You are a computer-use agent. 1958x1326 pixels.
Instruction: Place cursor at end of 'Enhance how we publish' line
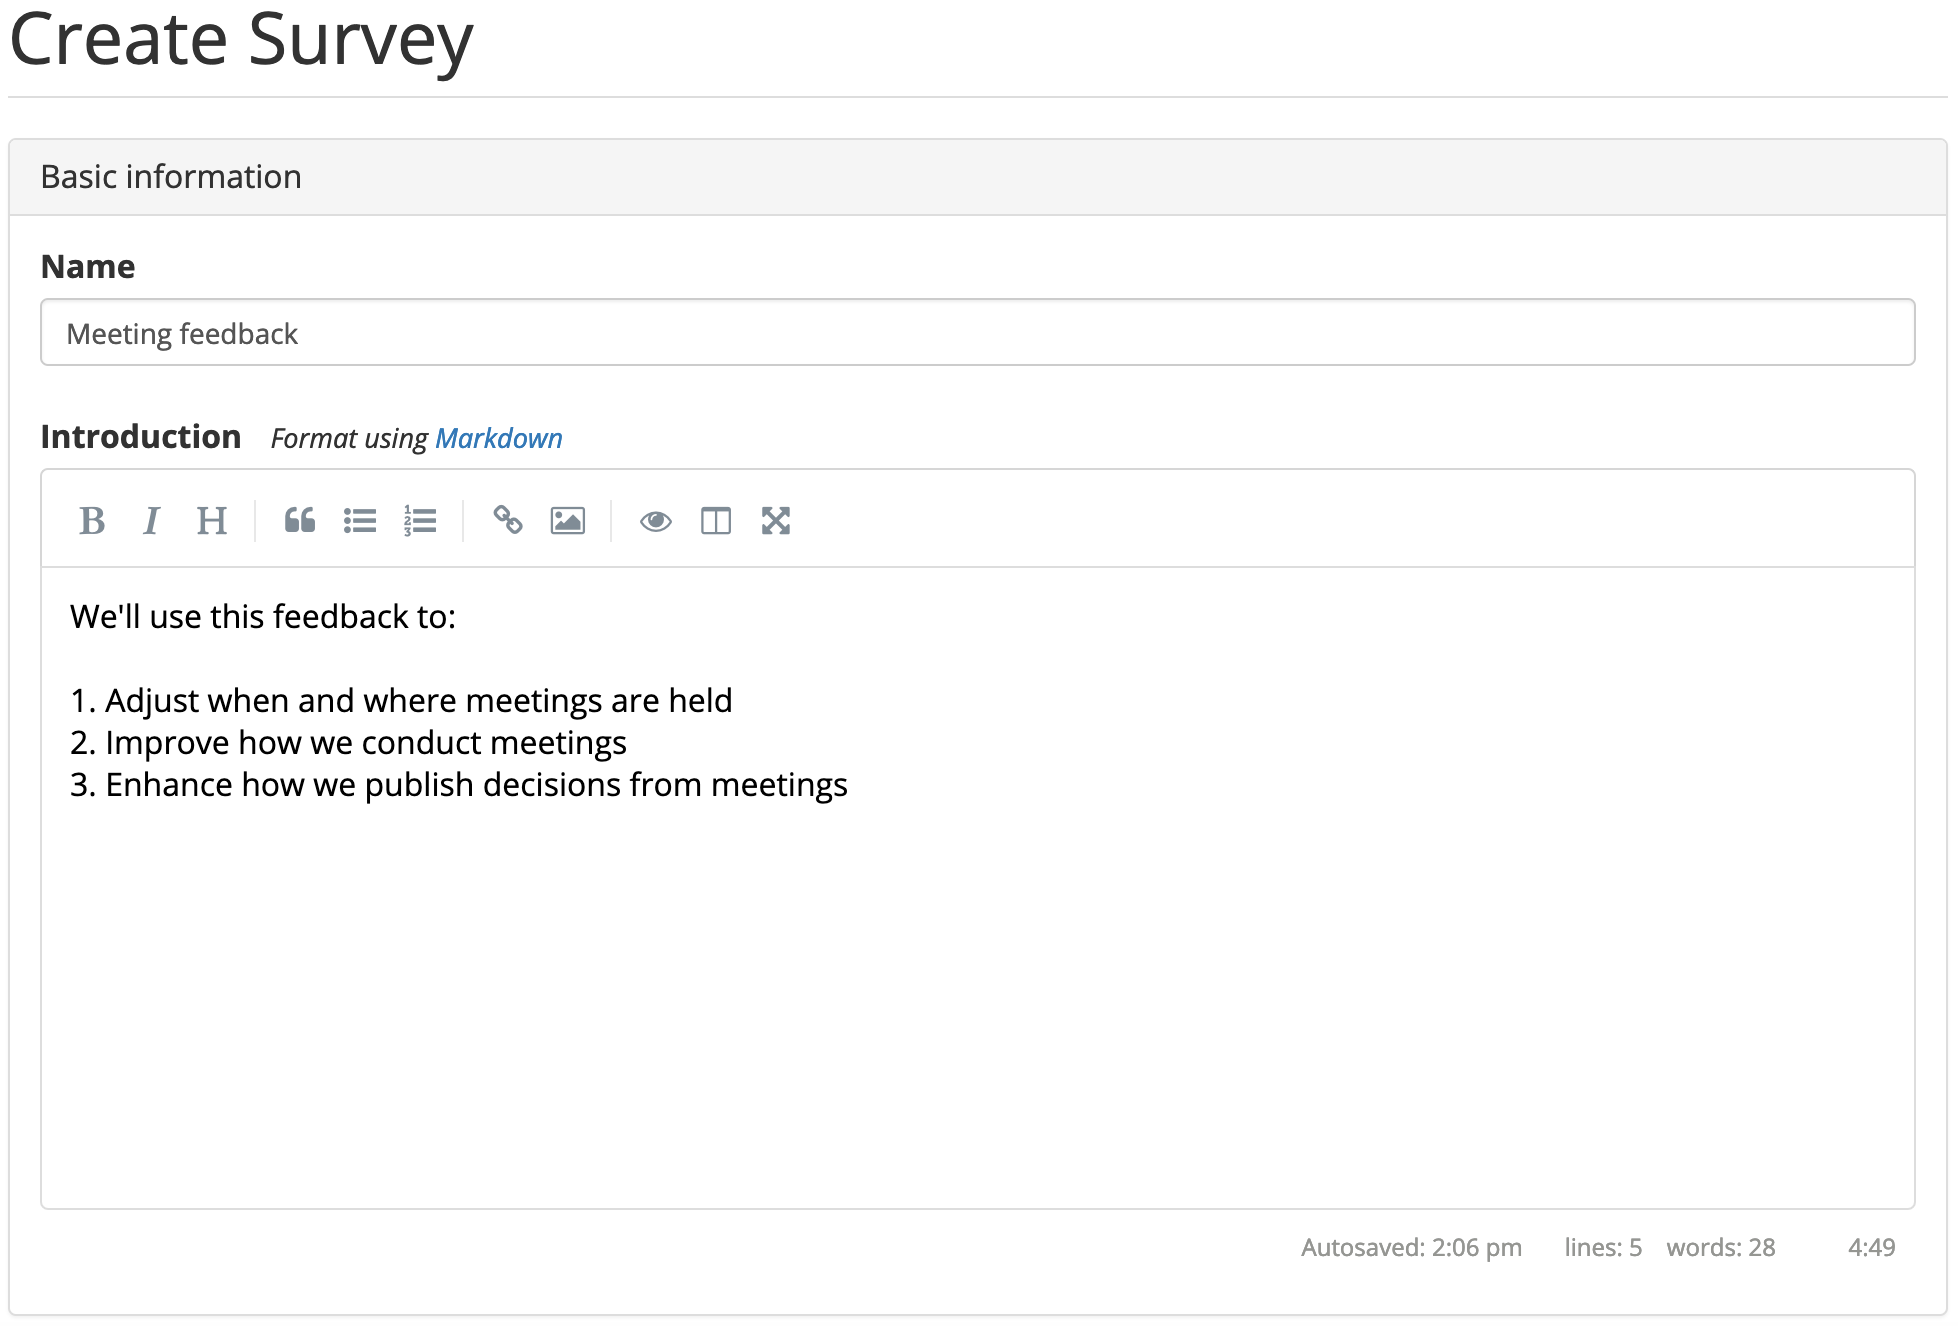(848, 786)
